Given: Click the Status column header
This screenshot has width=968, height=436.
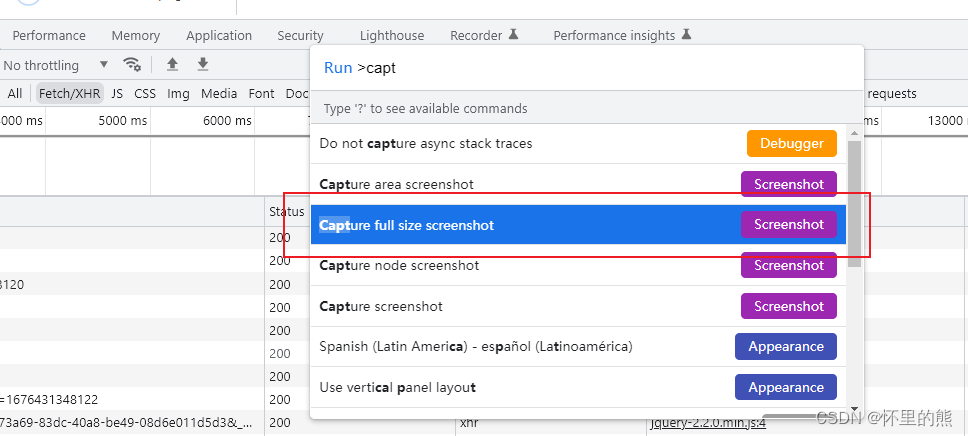Looking at the screenshot, I should click(286, 212).
